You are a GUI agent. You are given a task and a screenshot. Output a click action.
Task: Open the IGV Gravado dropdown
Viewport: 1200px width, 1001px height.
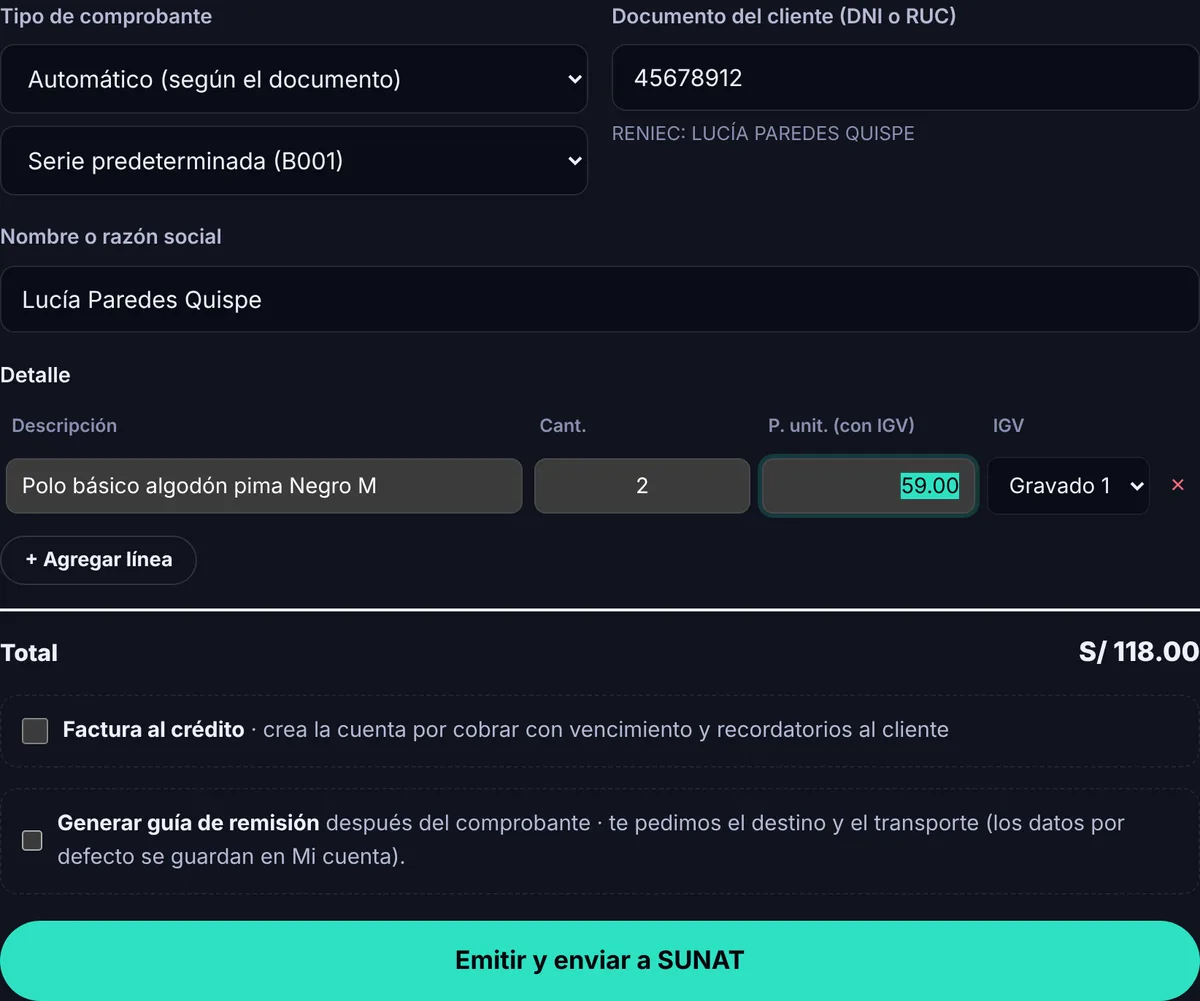(x=1069, y=486)
